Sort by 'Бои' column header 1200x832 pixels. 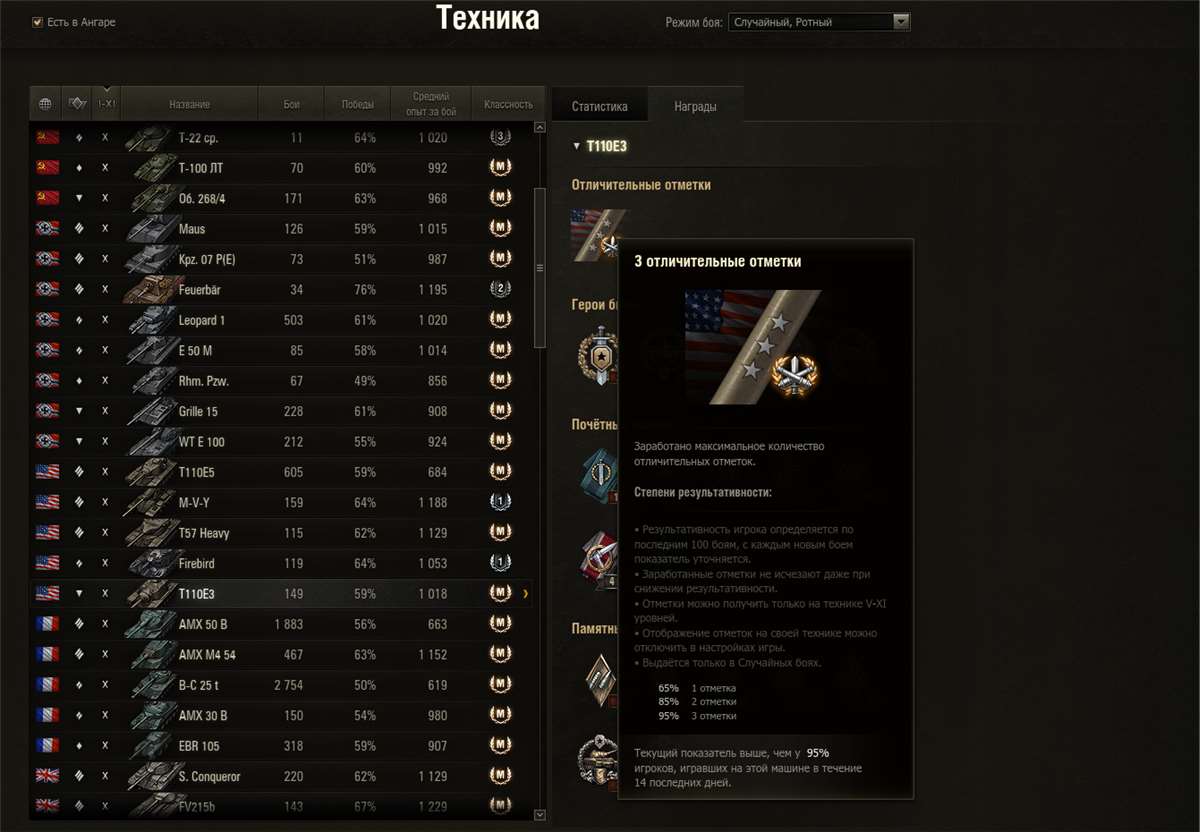(x=291, y=104)
